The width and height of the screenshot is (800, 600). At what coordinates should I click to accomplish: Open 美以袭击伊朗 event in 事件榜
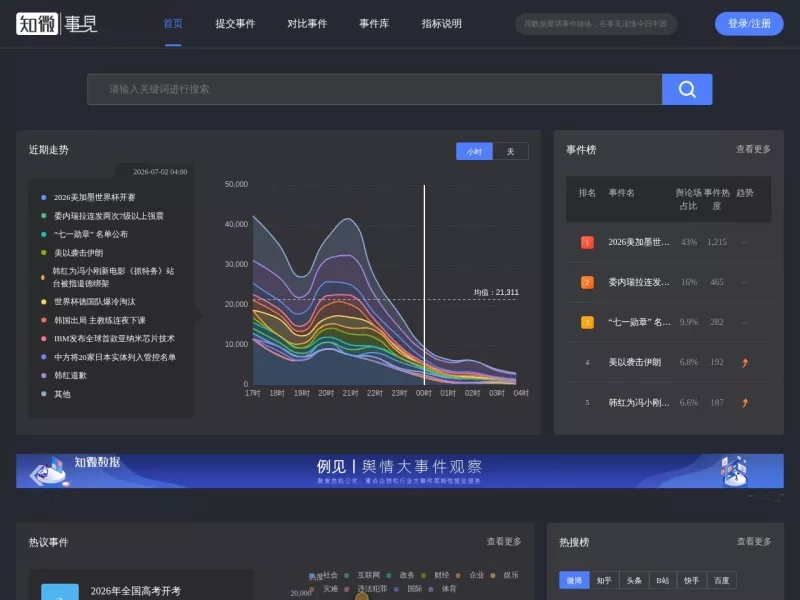coord(668,362)
